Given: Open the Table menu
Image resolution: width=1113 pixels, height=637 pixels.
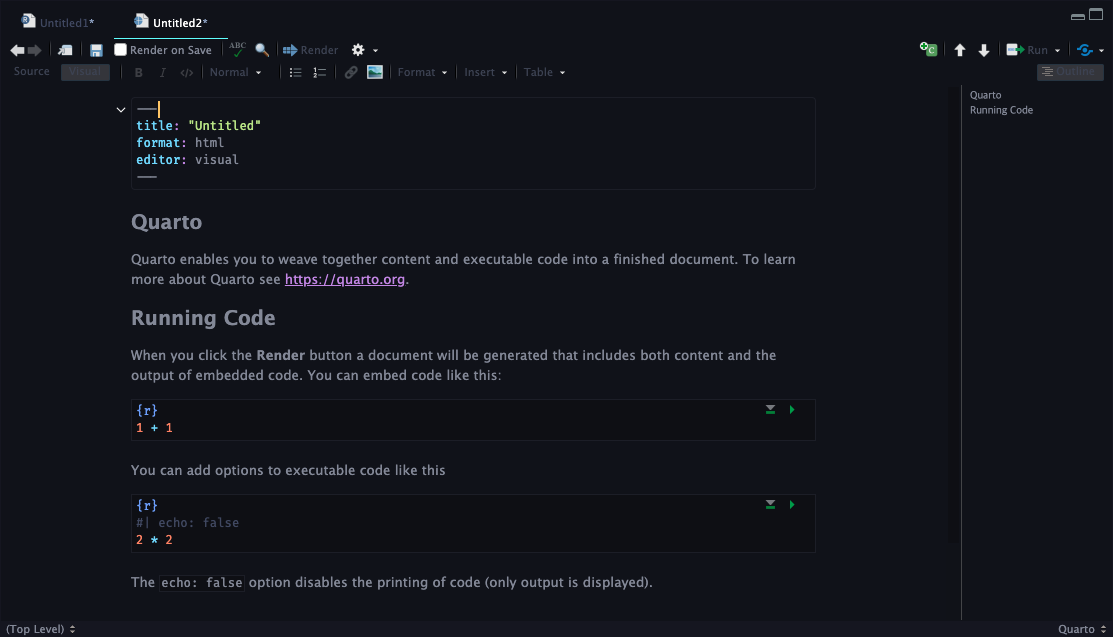Looking at the screenshot, I should (544, 72).
